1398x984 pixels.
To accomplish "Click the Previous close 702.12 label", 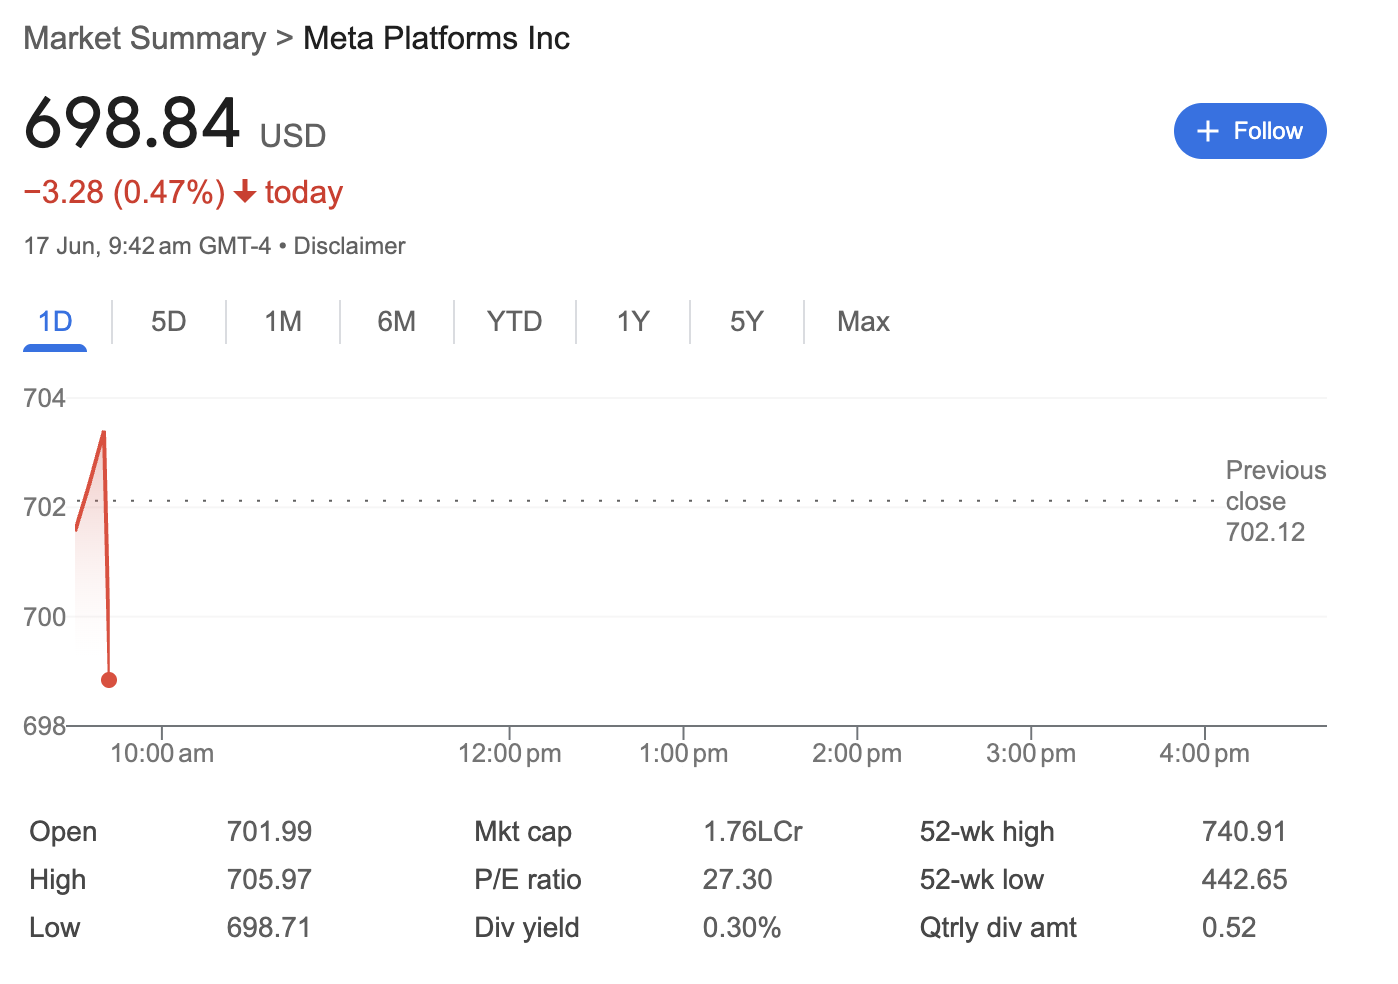I will [1275, 501].
